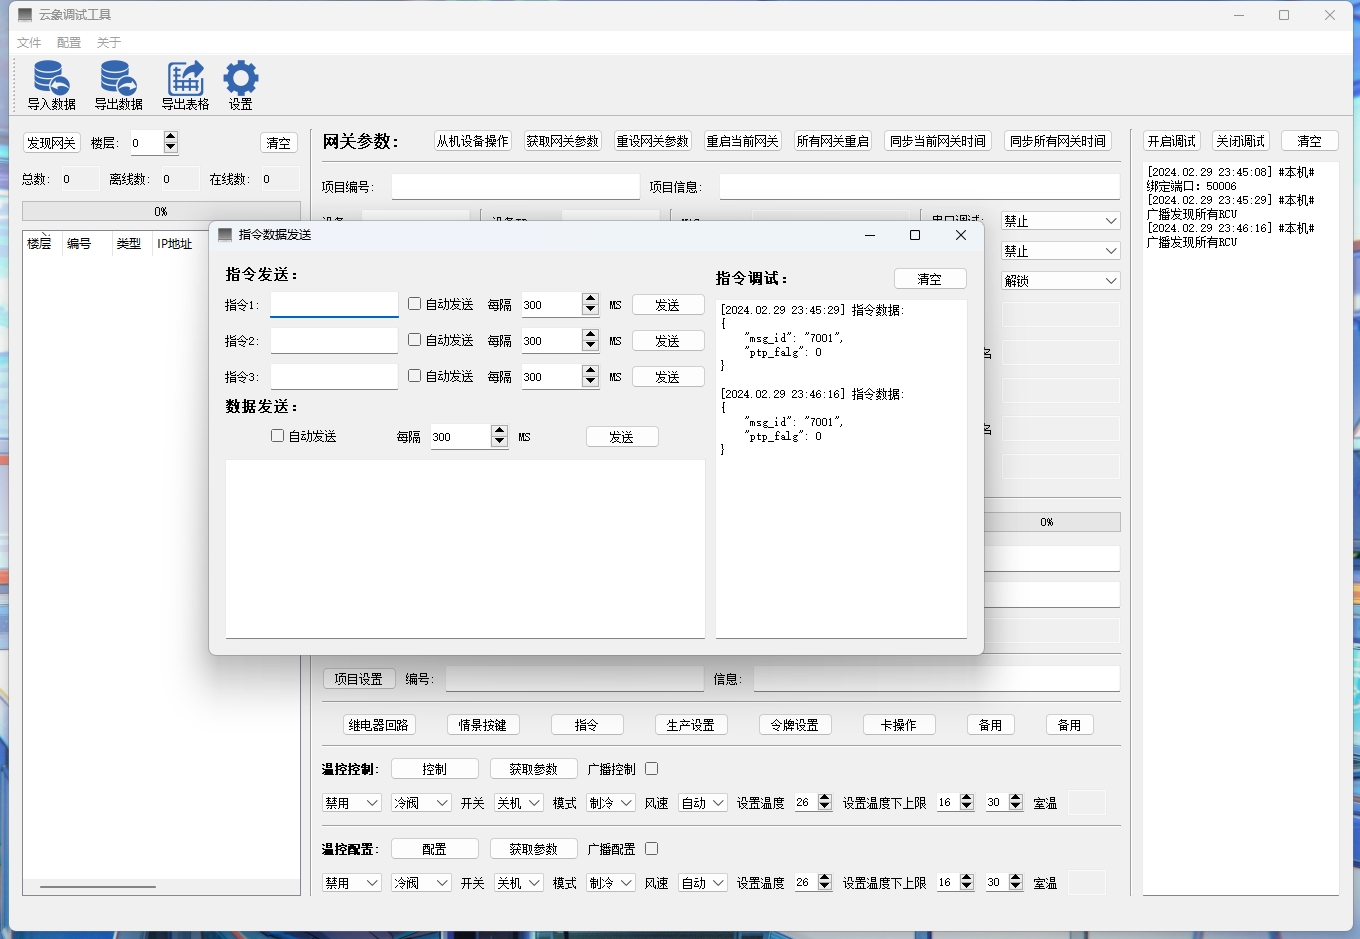Maximize the 指令数据发送 dialog
Screen dimensions: 1360x939
tap(914, 235)
